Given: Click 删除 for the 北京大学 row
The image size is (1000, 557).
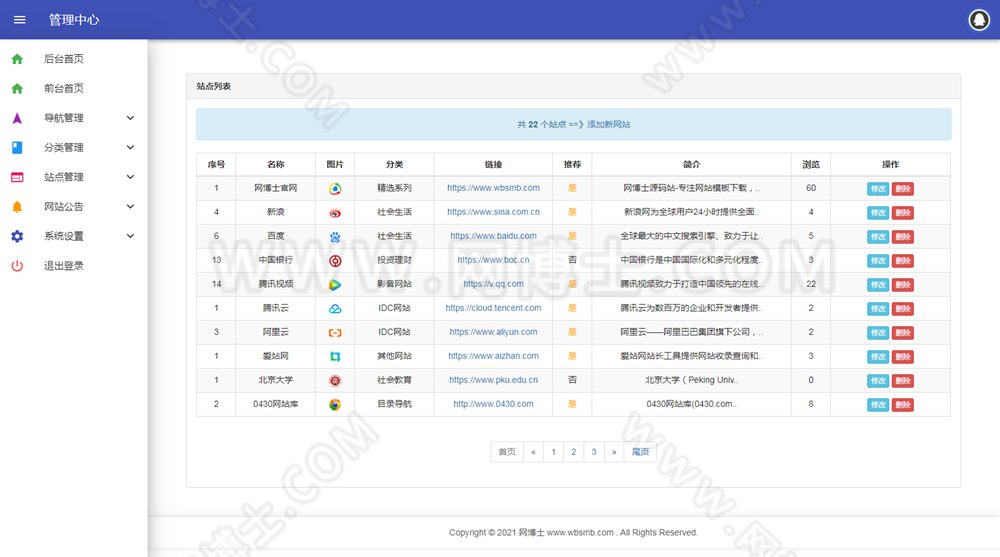Looking at the screenshot, I should click(x=902, y=381).
